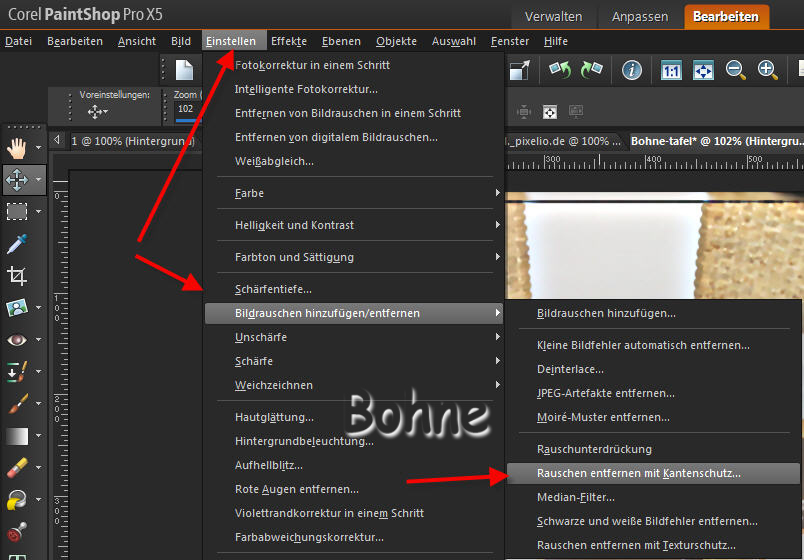The width and height of the screenshot is (804, 560).
Task: Select the Crop tool
Action: 17,275
